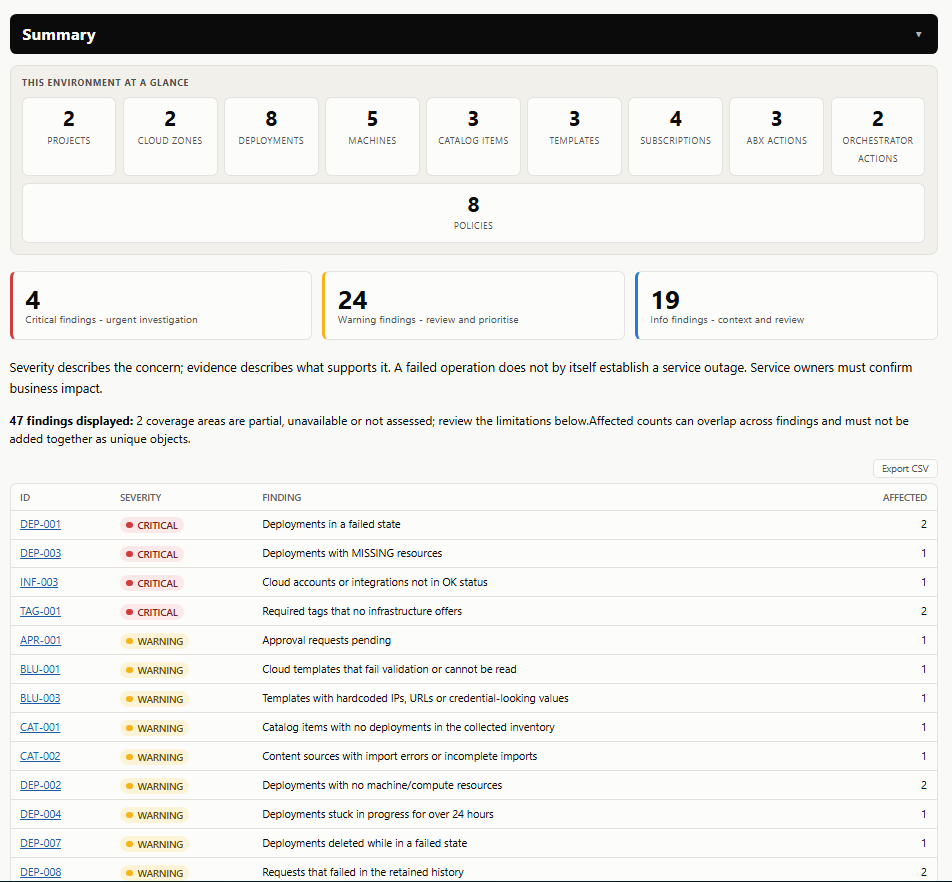Click 'Deployments in a failed state' text

(332, 524)
